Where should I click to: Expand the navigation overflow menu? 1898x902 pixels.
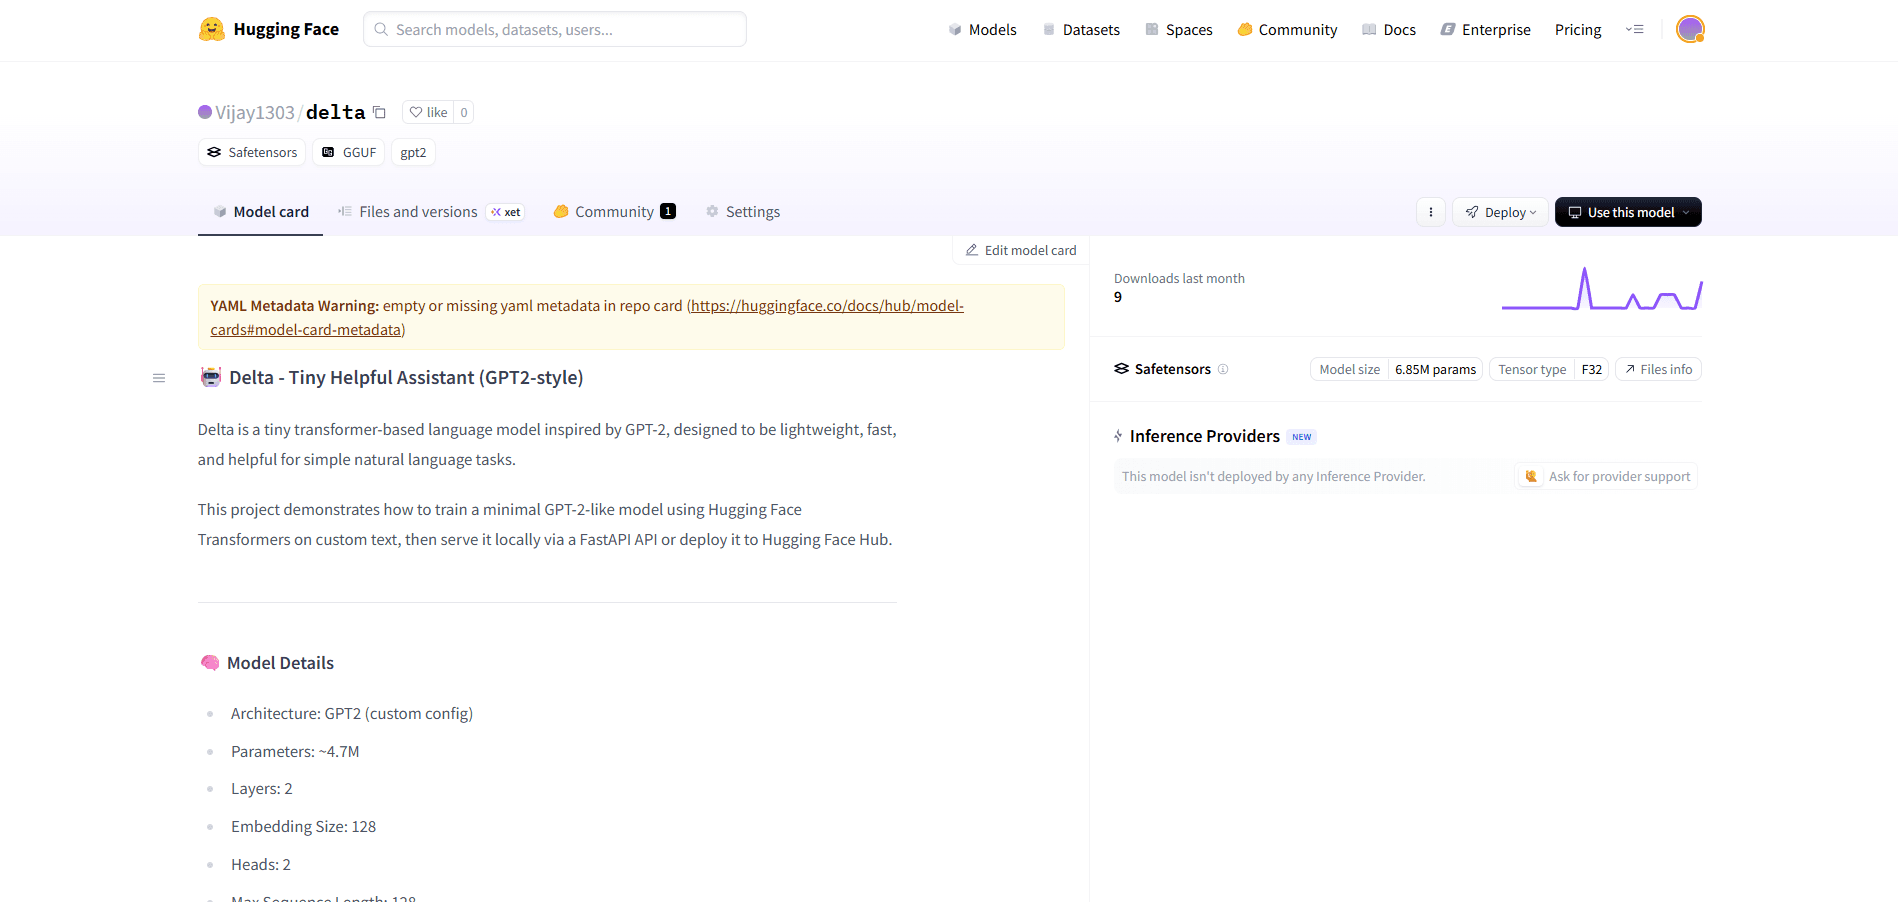click(1635, 29)
